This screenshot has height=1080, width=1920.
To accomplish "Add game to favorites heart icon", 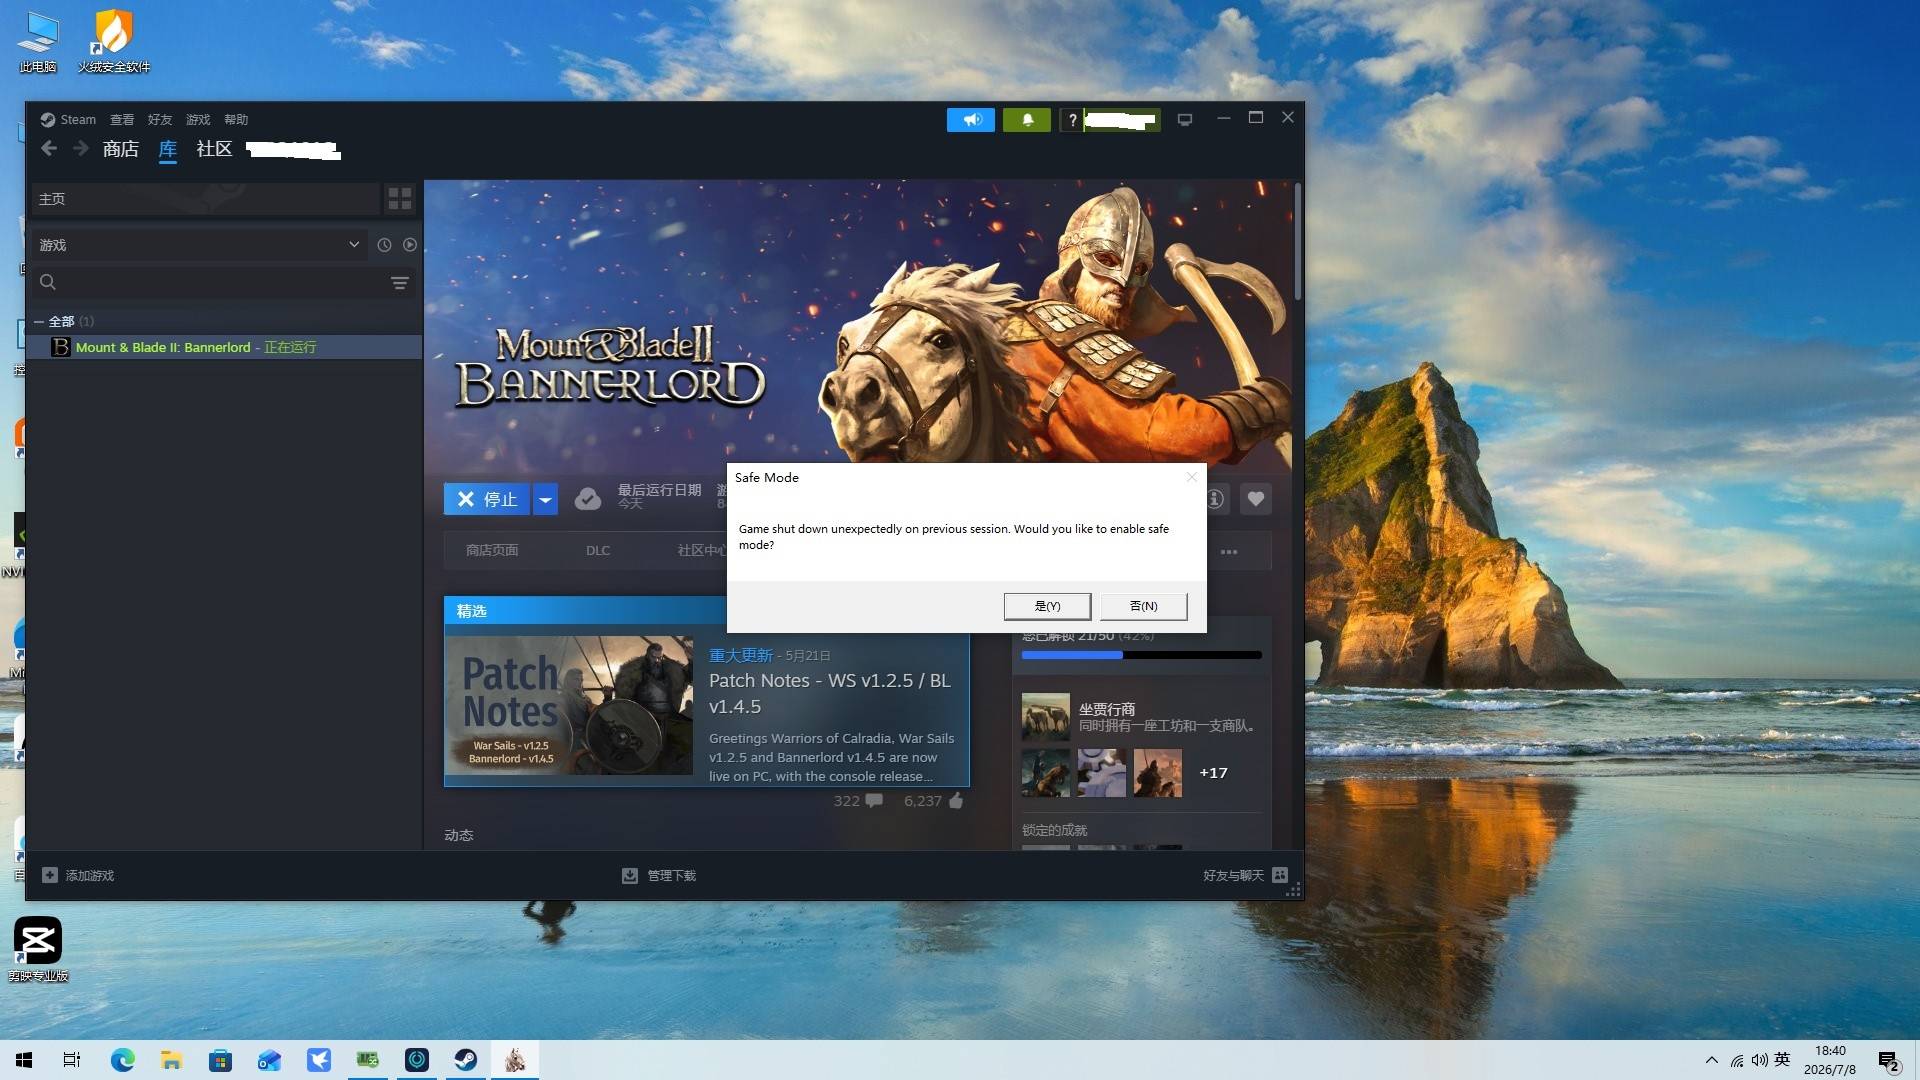I will point(1256,499).
